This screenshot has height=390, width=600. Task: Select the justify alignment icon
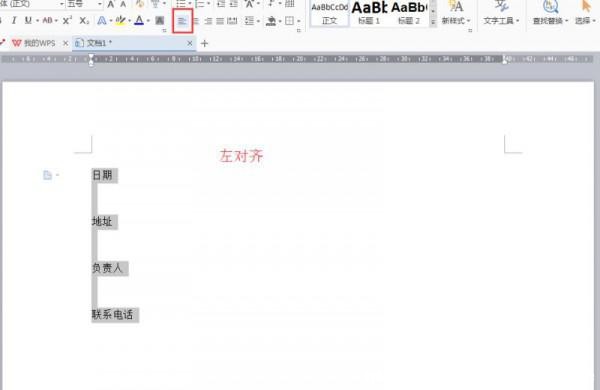(x=220, y=21)
